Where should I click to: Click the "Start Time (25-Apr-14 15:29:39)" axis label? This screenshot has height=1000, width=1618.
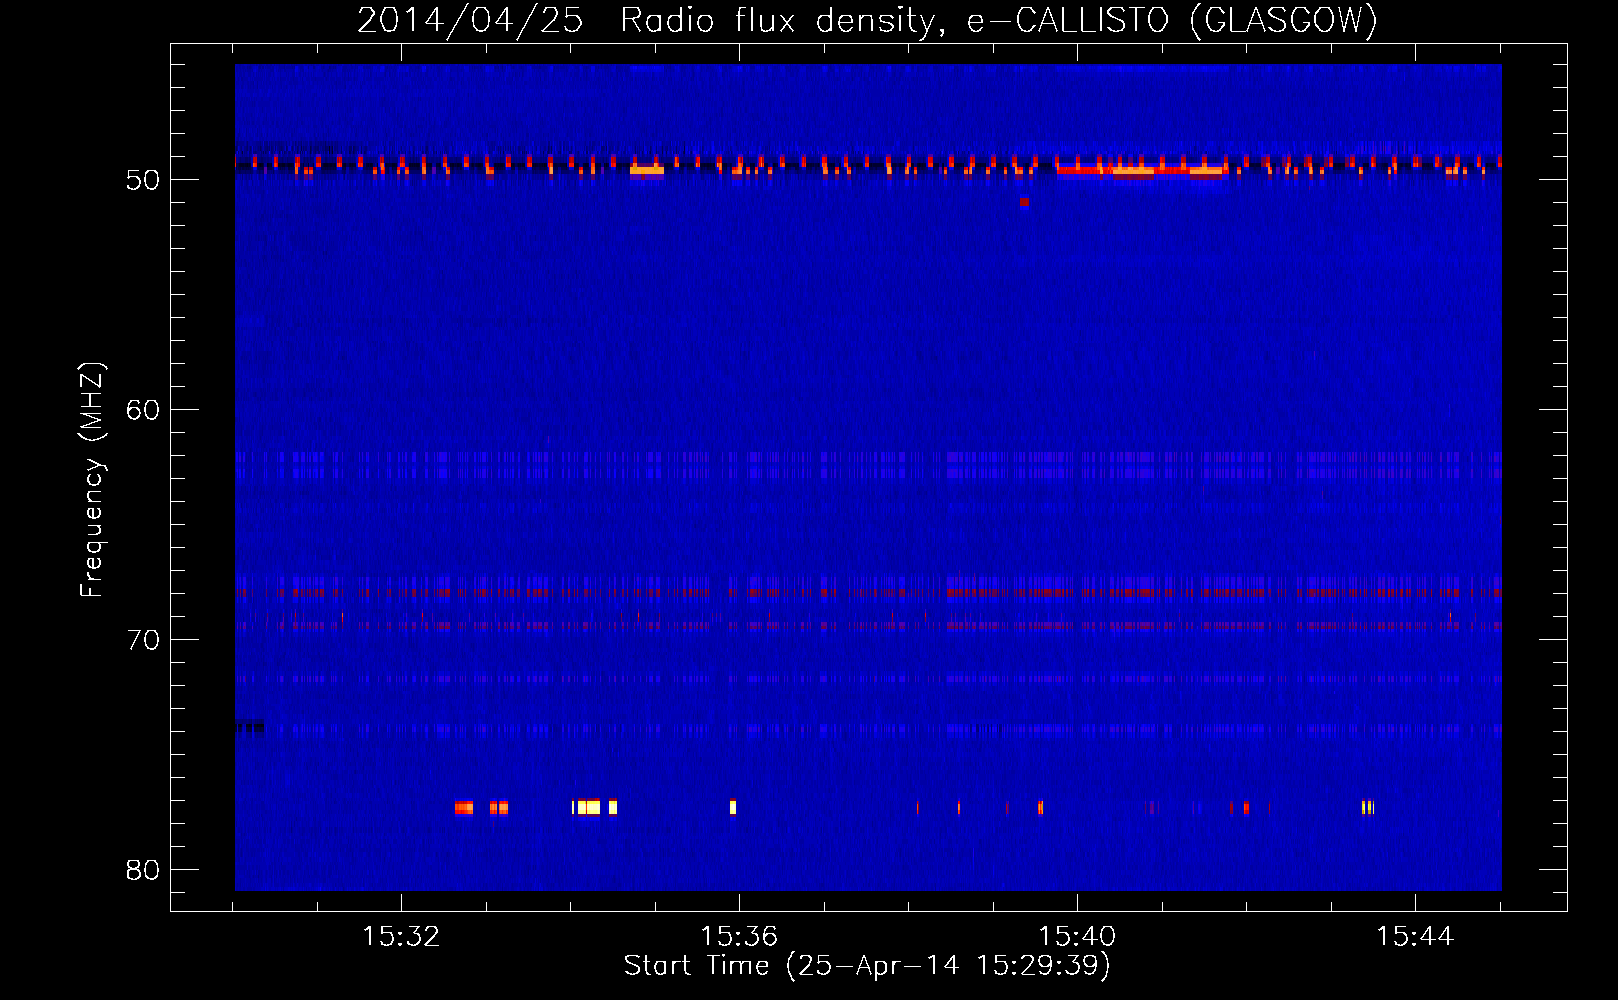coord(867,966)
